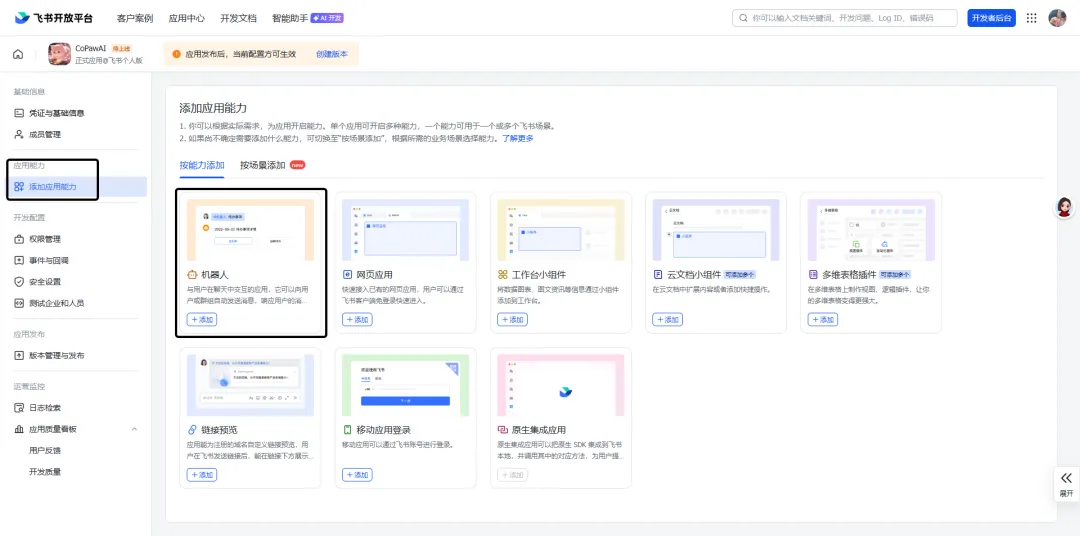Select 用户反馈 in sidebar

45,451
